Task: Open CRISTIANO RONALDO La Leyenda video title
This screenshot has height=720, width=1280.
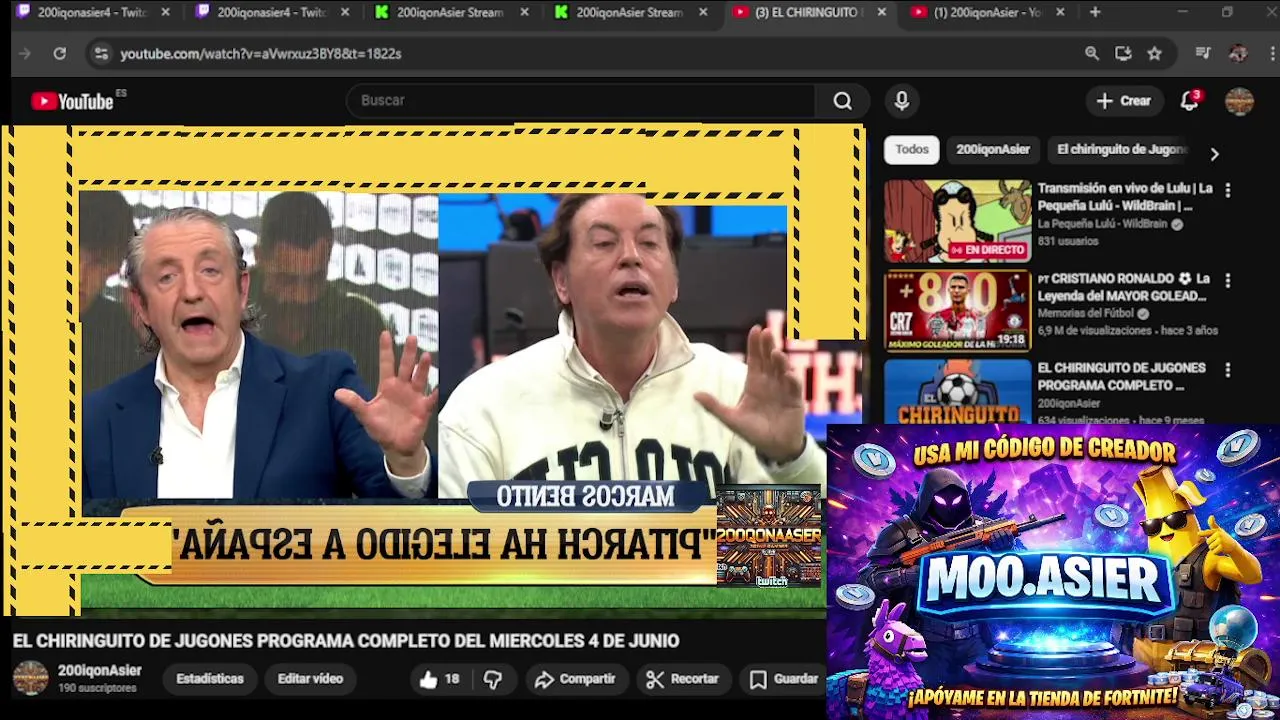Action: (x=1123, y=288)
